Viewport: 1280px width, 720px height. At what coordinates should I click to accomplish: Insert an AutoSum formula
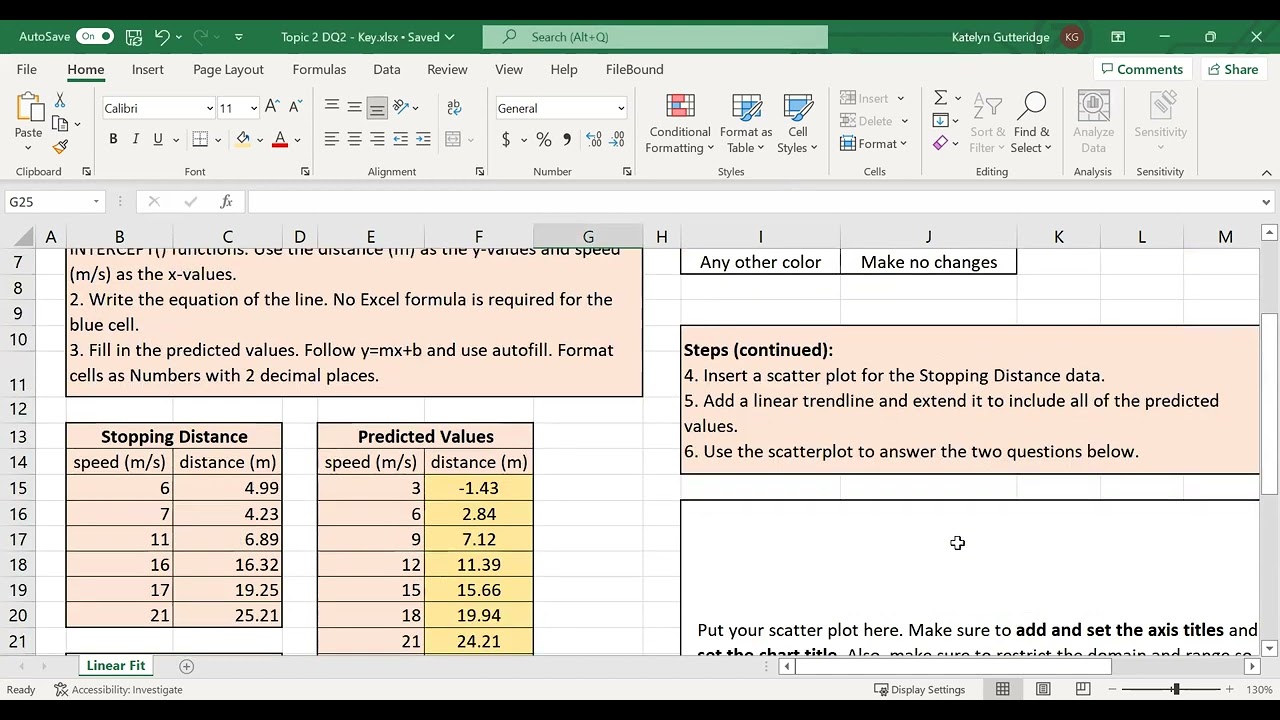pos(940,98)
